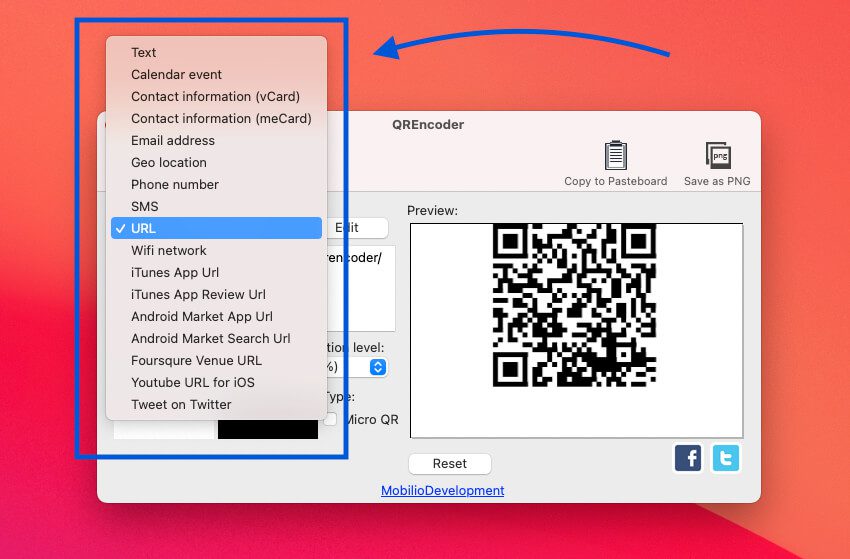Choose Tweet on Twitter option
Image resolution: width=850 pixels, height=559 pixels.
pyautogui.click(x=216, y=404)
